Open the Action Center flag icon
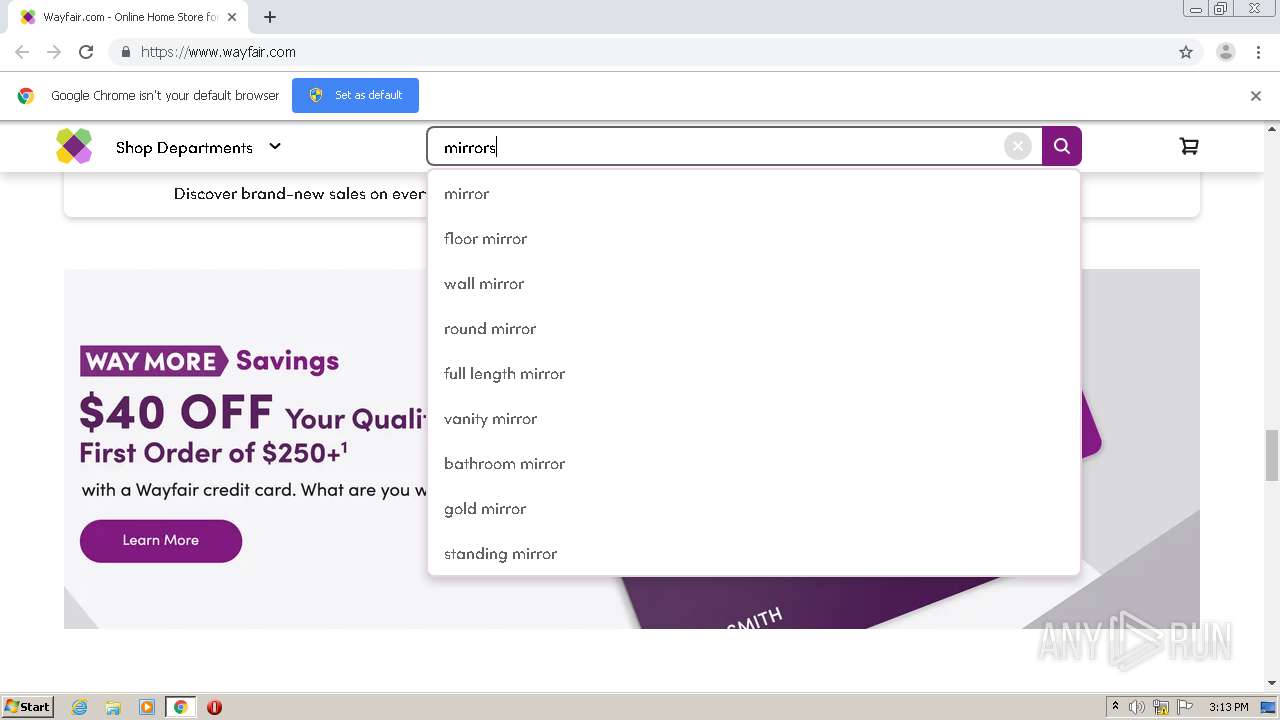Viewport: 1280px width, 720px height. tap(1185, 707)
